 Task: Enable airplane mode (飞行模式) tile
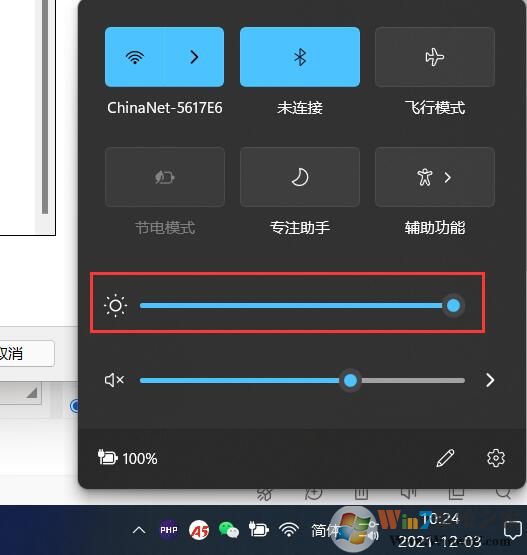click(435, 57)
